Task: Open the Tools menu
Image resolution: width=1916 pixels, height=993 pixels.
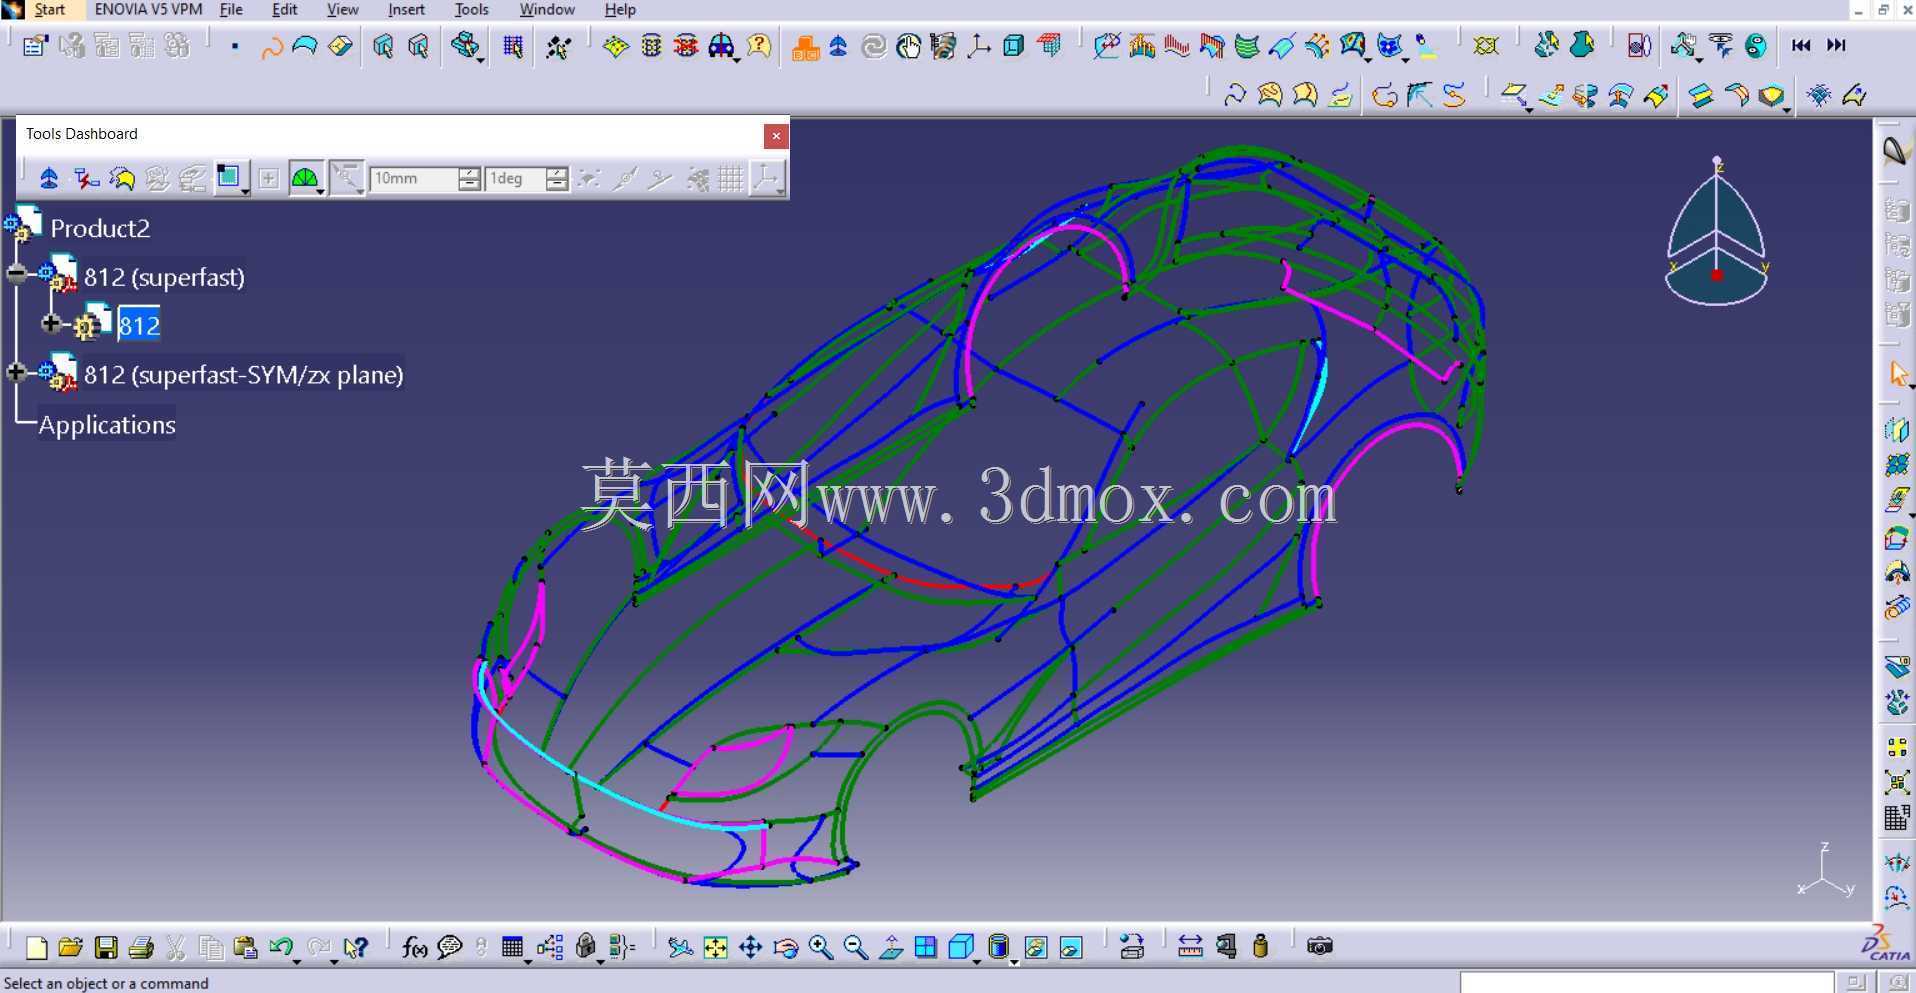Action: tap(471, 9)
